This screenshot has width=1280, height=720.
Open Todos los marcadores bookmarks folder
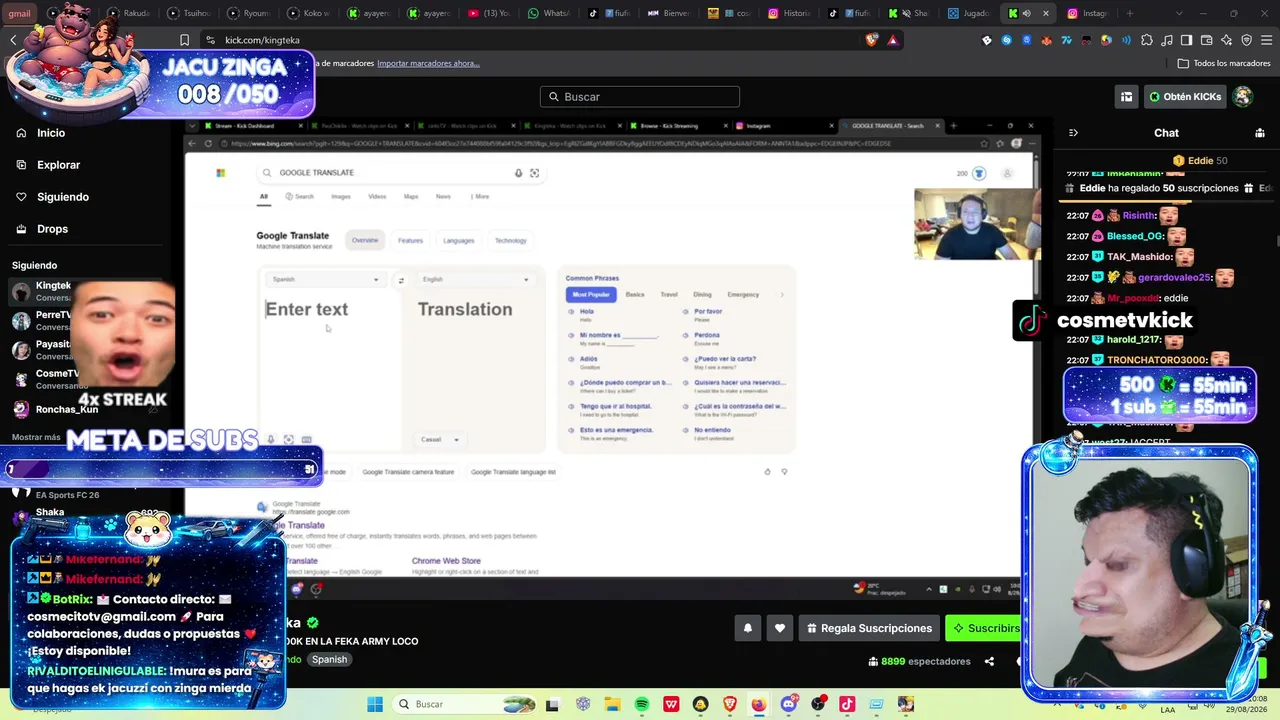[x=1224, y=63]
